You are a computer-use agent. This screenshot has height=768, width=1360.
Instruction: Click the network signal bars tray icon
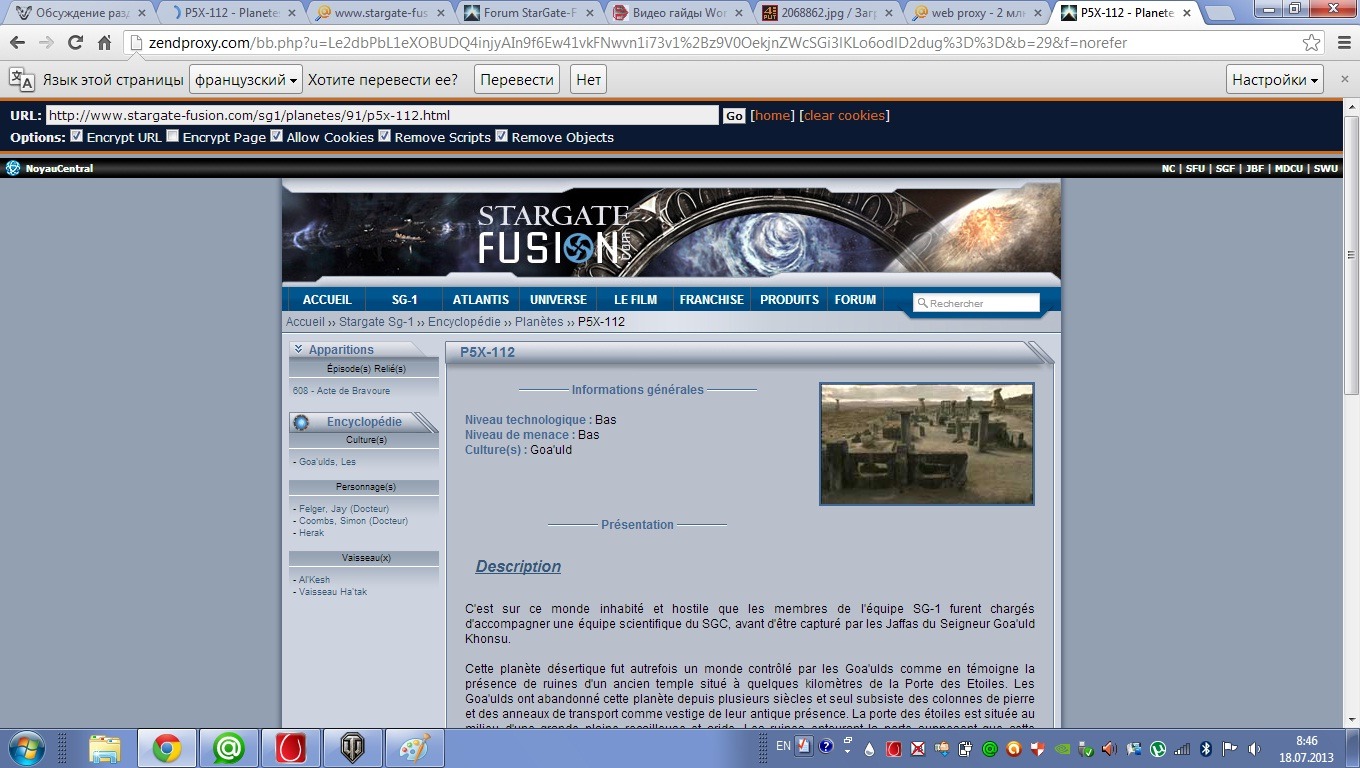coord(1182,748)
